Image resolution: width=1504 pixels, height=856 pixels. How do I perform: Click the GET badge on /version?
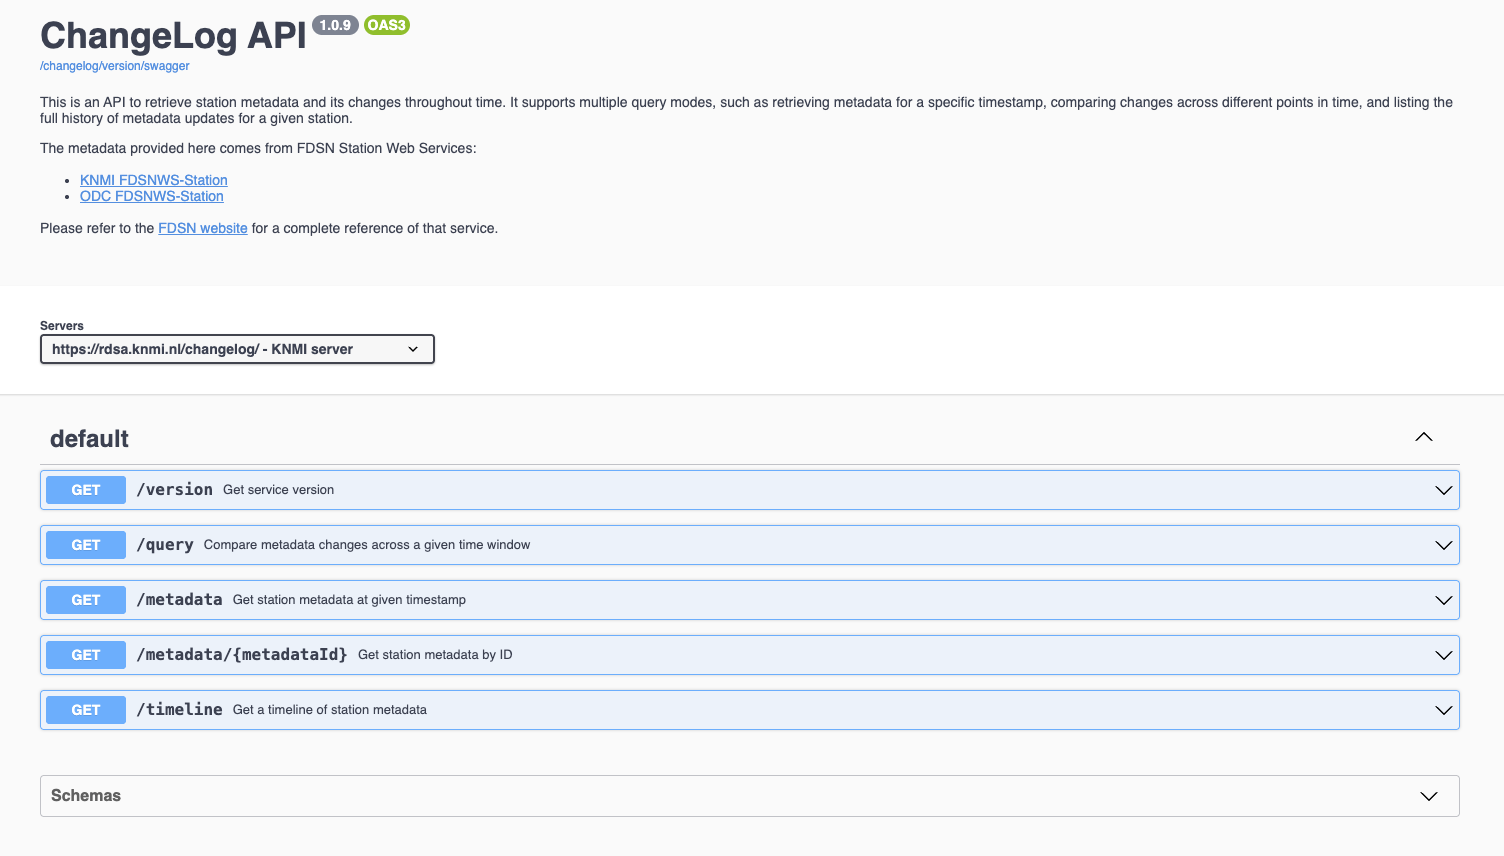tap(85, 490)
